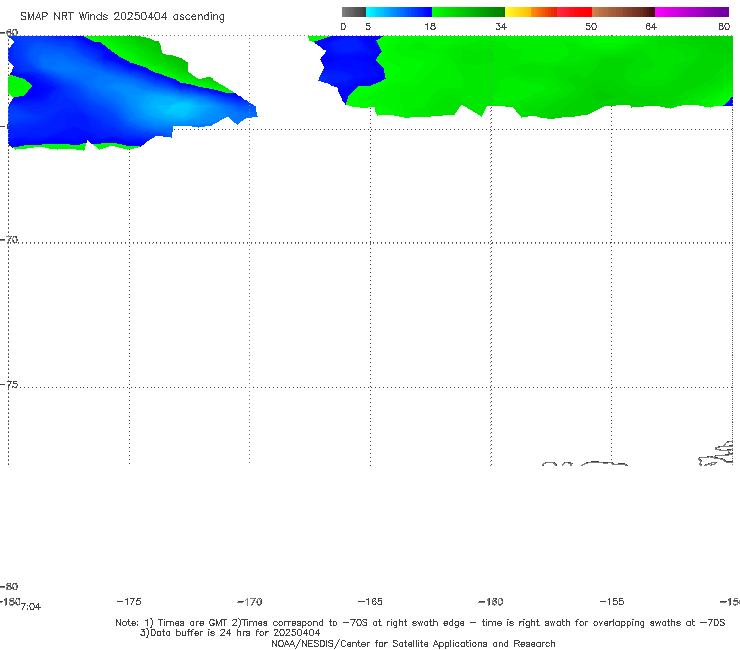This screenshot has height=650, width=740.
Task: Click the color bar label '50'
Action: pyautogui.click(x=591, y=27)
